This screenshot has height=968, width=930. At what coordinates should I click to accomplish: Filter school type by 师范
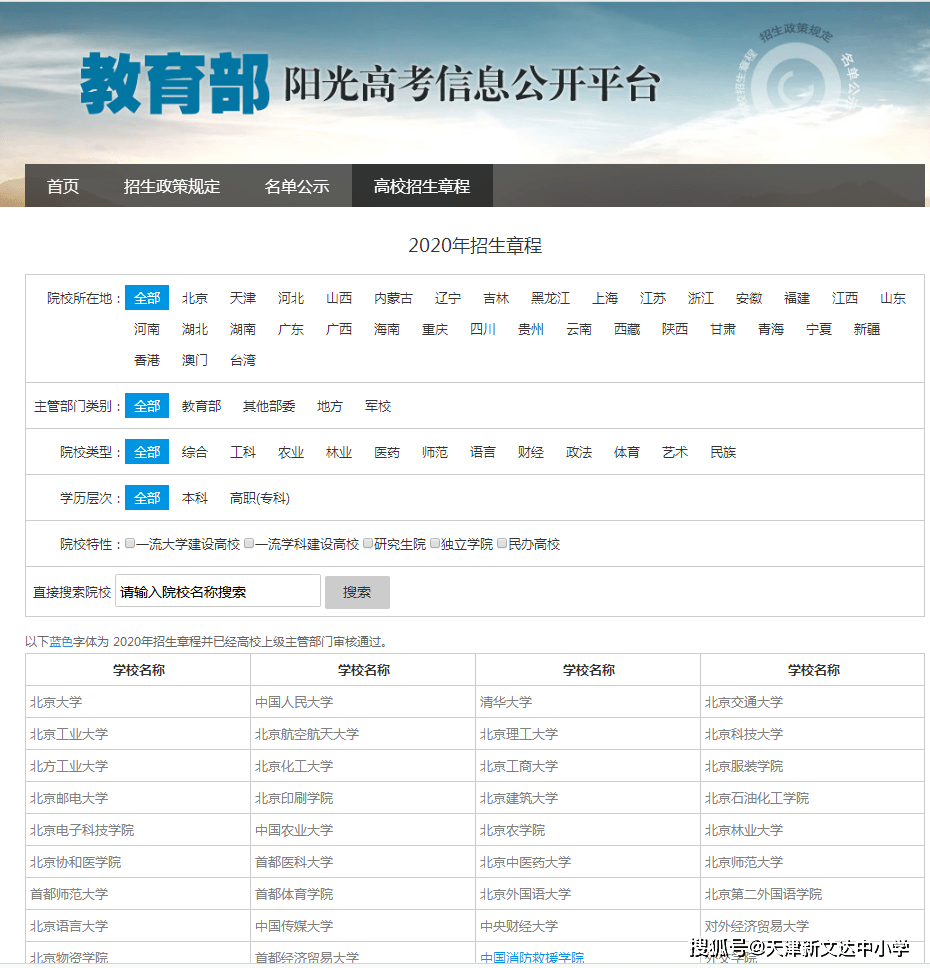coord(435,452)
